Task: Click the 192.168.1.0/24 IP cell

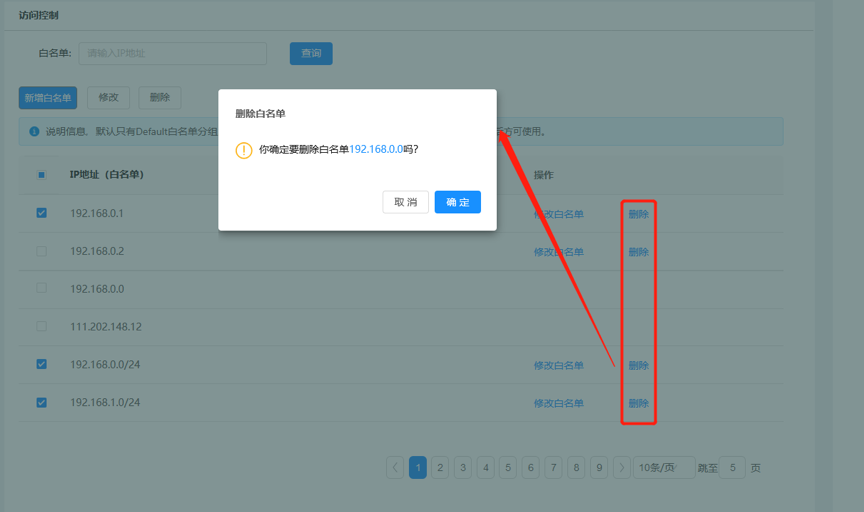Action: click(x=105, y=402)
